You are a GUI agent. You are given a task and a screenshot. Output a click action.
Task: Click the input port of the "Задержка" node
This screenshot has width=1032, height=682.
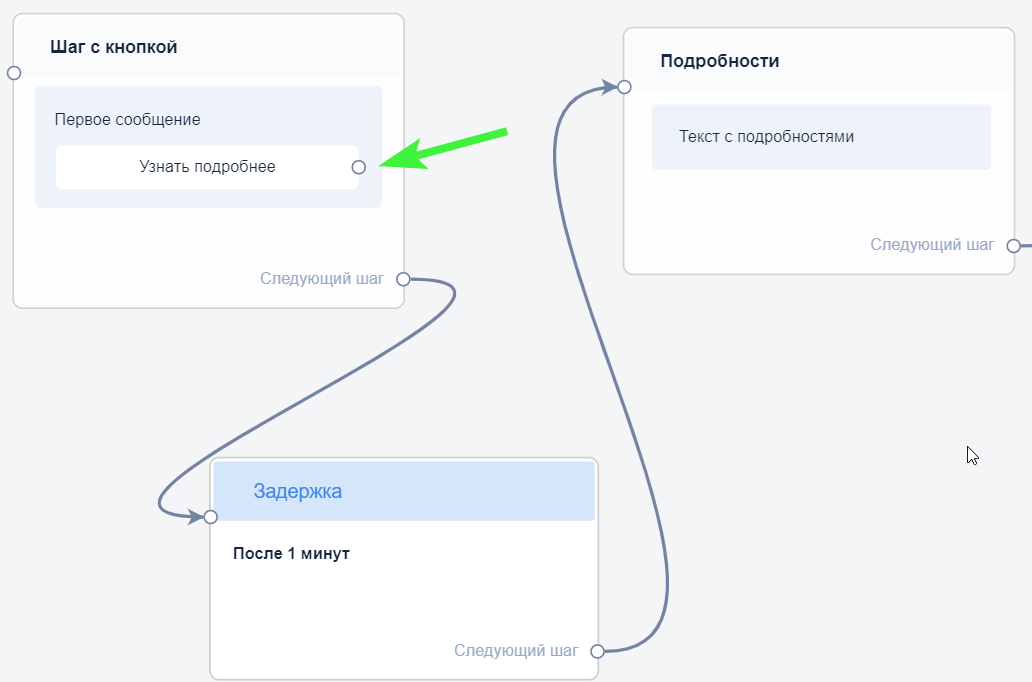click(x=210, y=517)
